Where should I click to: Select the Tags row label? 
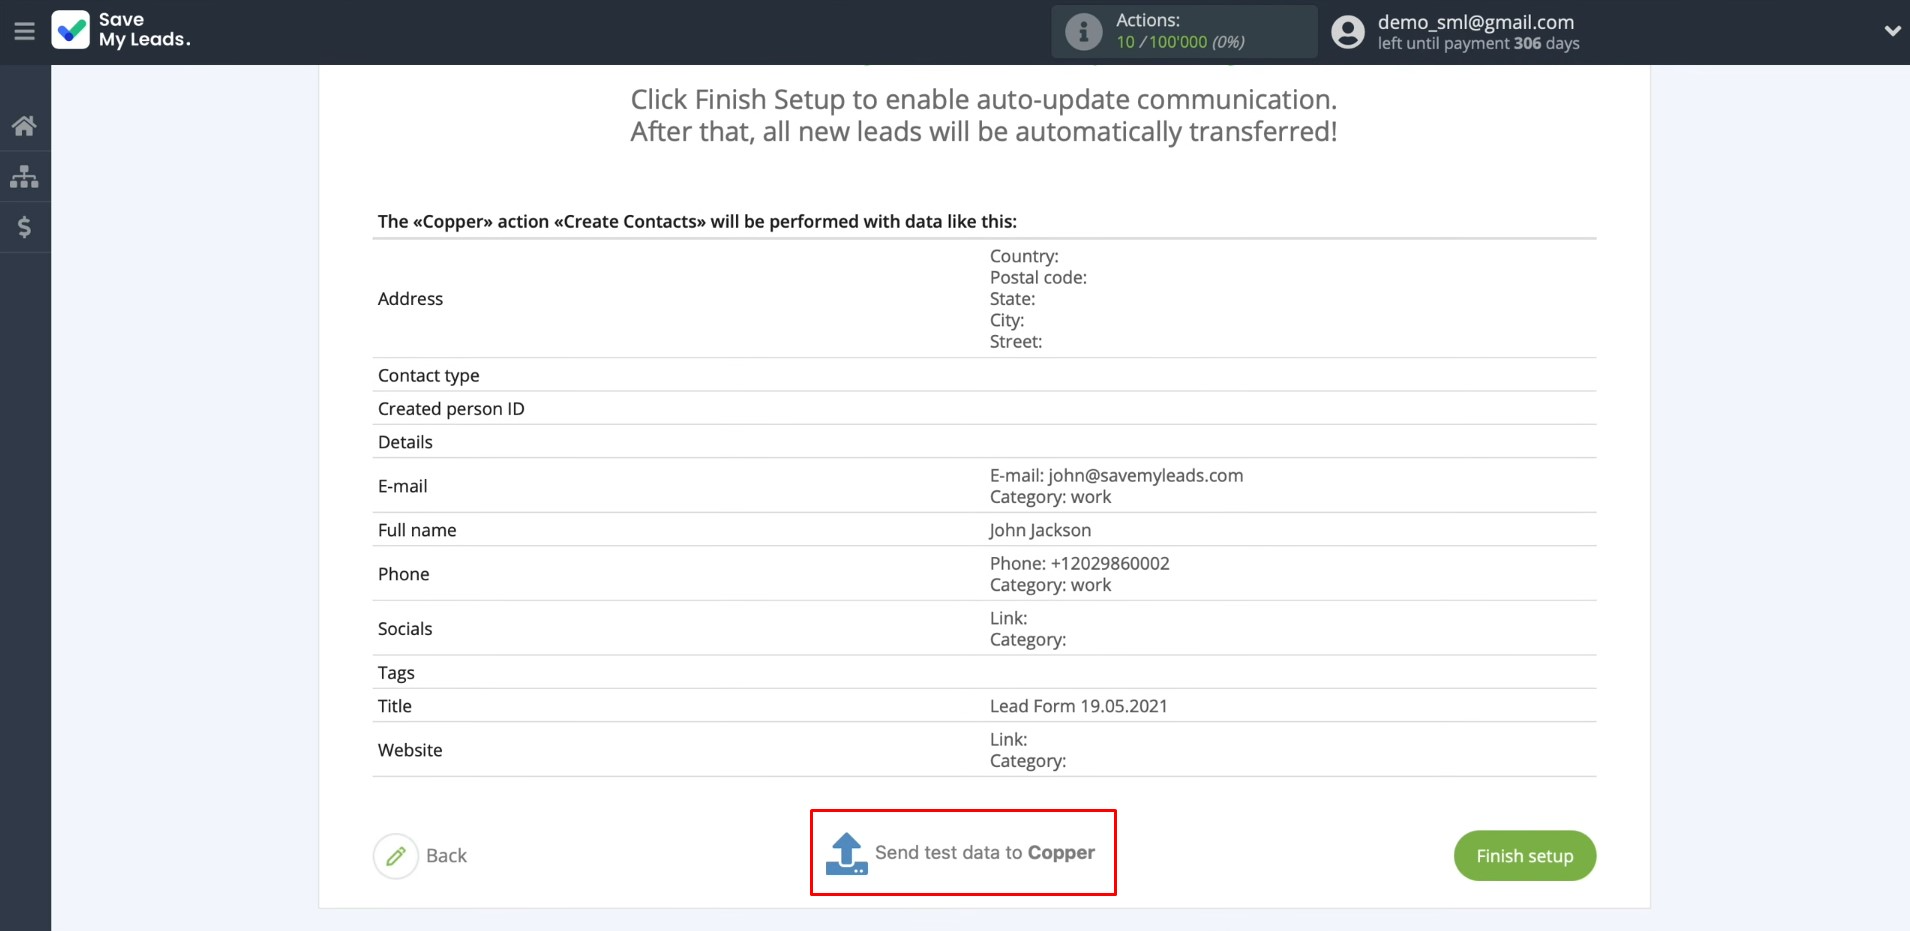[x=396, y=673]
